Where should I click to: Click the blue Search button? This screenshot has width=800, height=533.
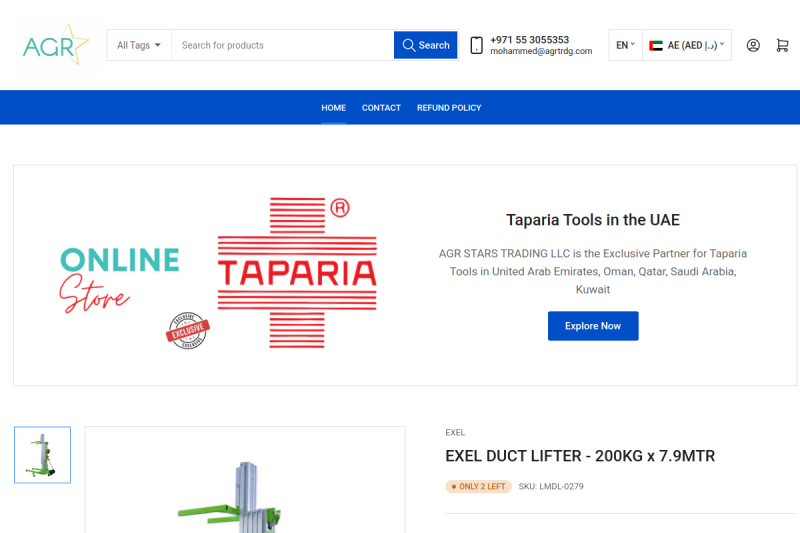(426, 45)
